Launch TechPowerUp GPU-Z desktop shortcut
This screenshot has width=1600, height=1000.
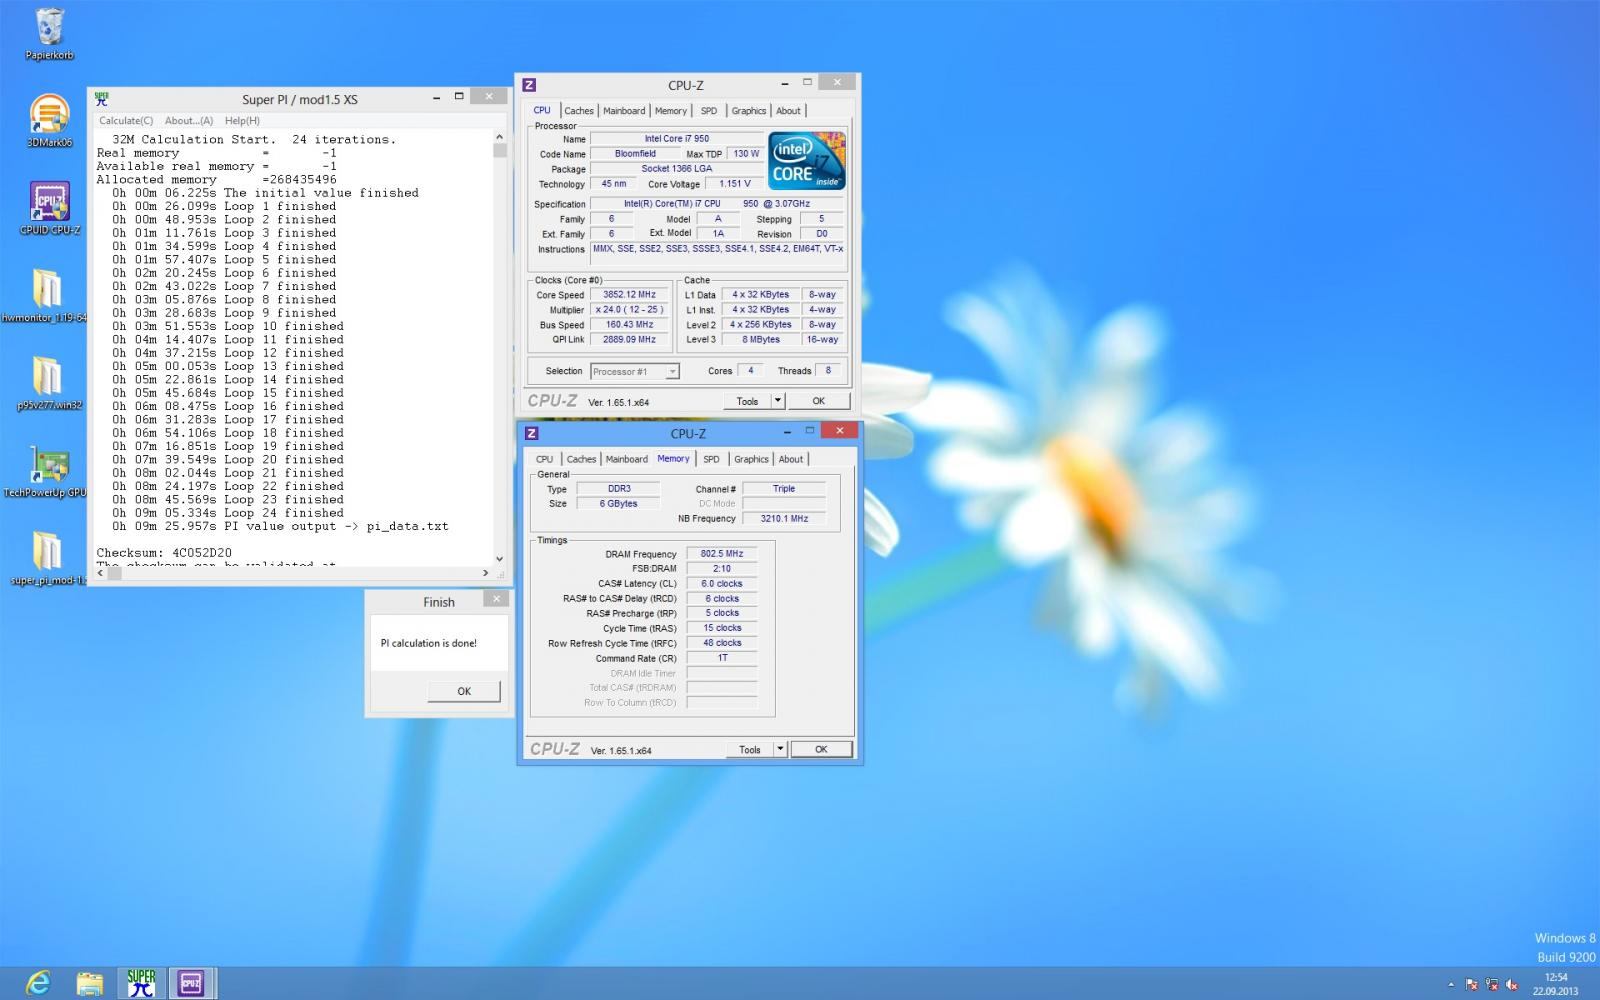coord(48,466)
